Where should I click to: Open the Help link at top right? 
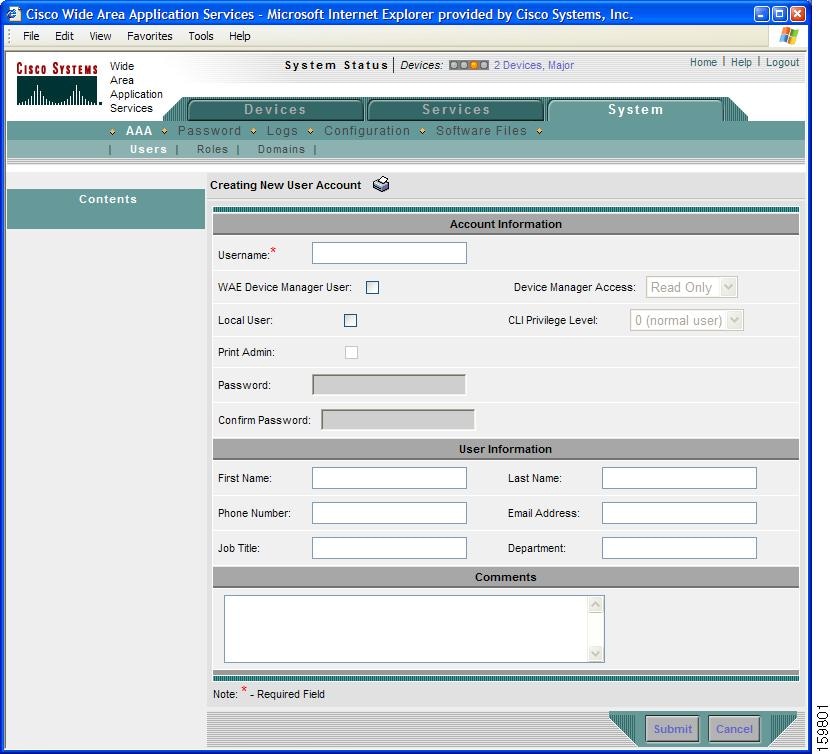tap(741, 62)
